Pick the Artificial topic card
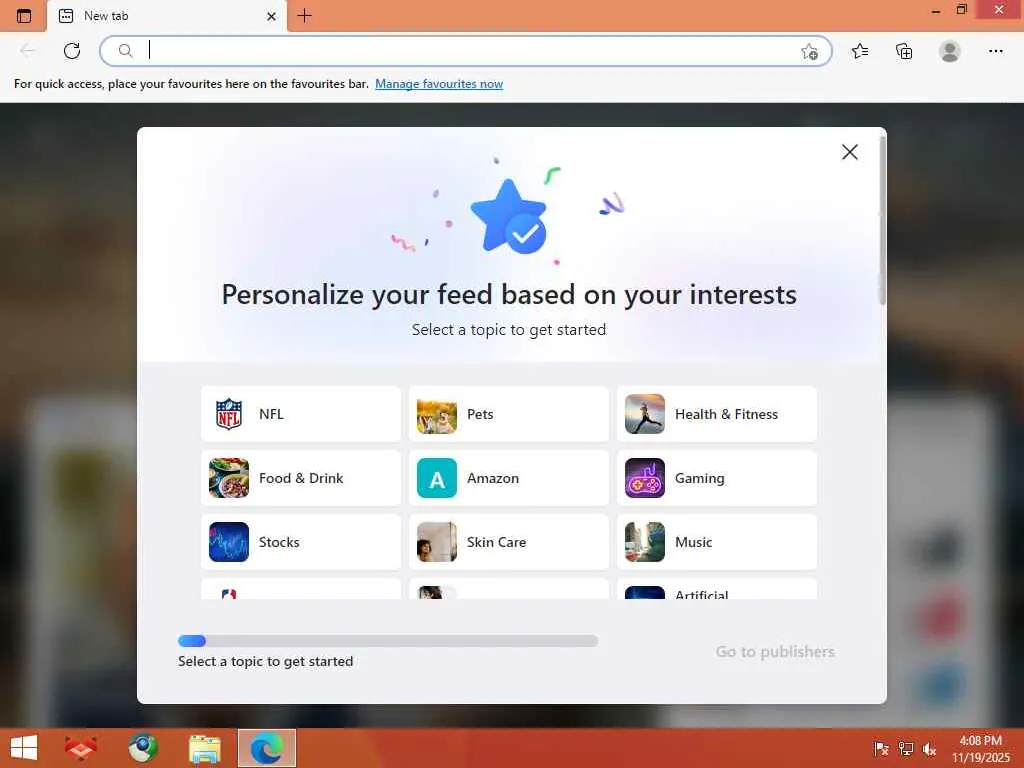Screen dimensions: 1024x768 (717, 589)
